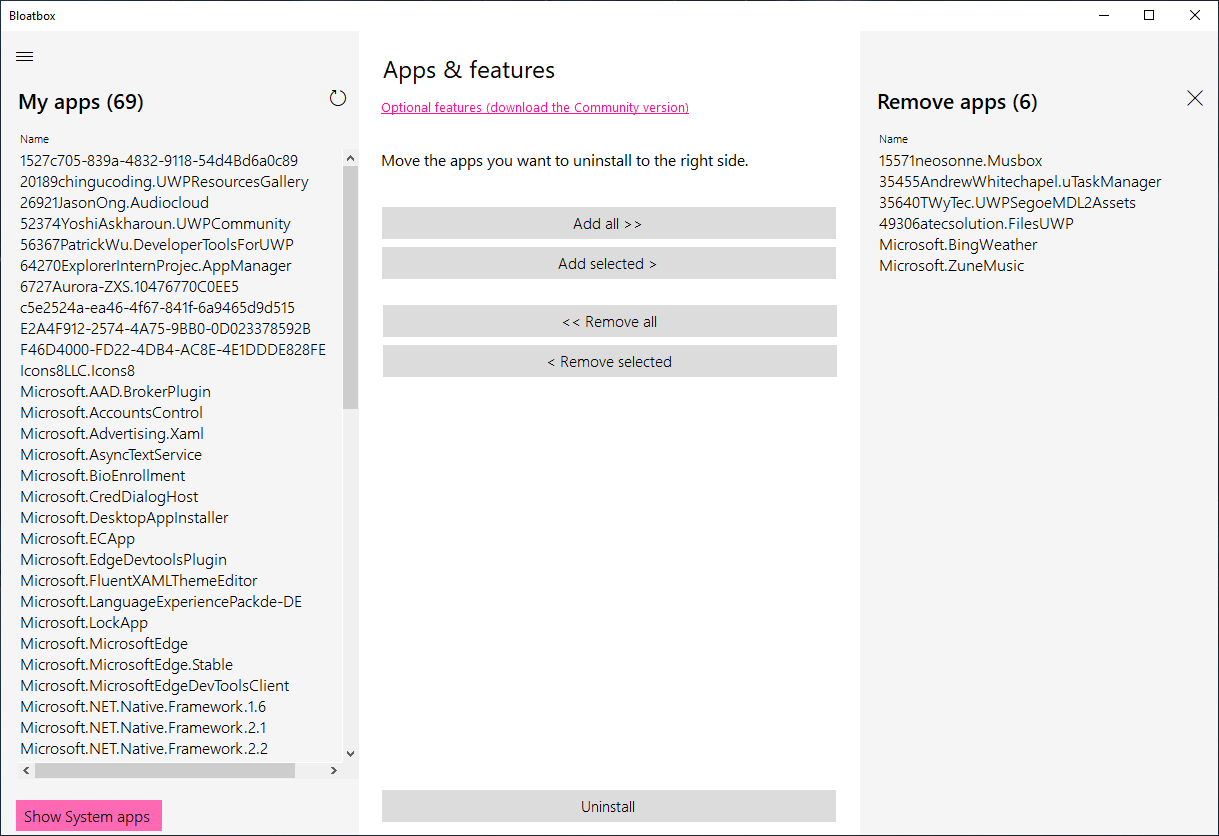
Task: Toggle the Show System apps button
Action: pyautogui.click(x=88, y=816)
